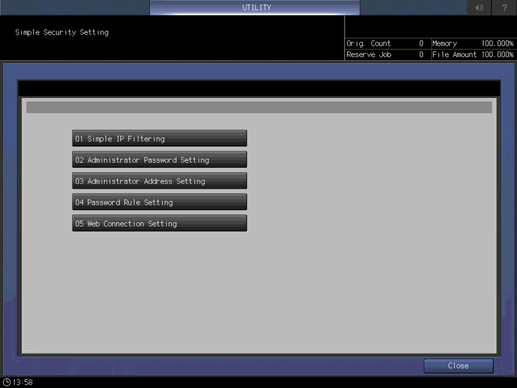The height and width of the screenshot is (388, 517).
Task: Open 05 Web Connection Setting
Action: tap(159, 223)
